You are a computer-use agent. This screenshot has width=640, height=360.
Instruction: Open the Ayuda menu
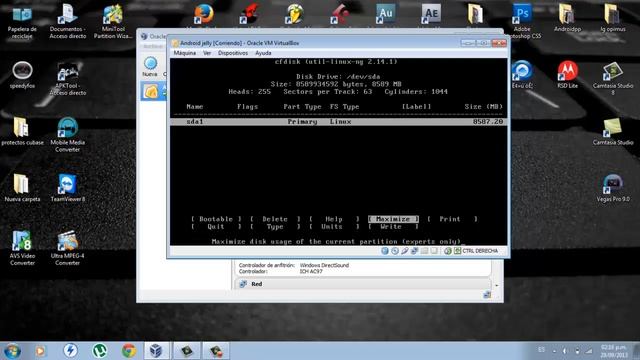(x=263, y=53)
